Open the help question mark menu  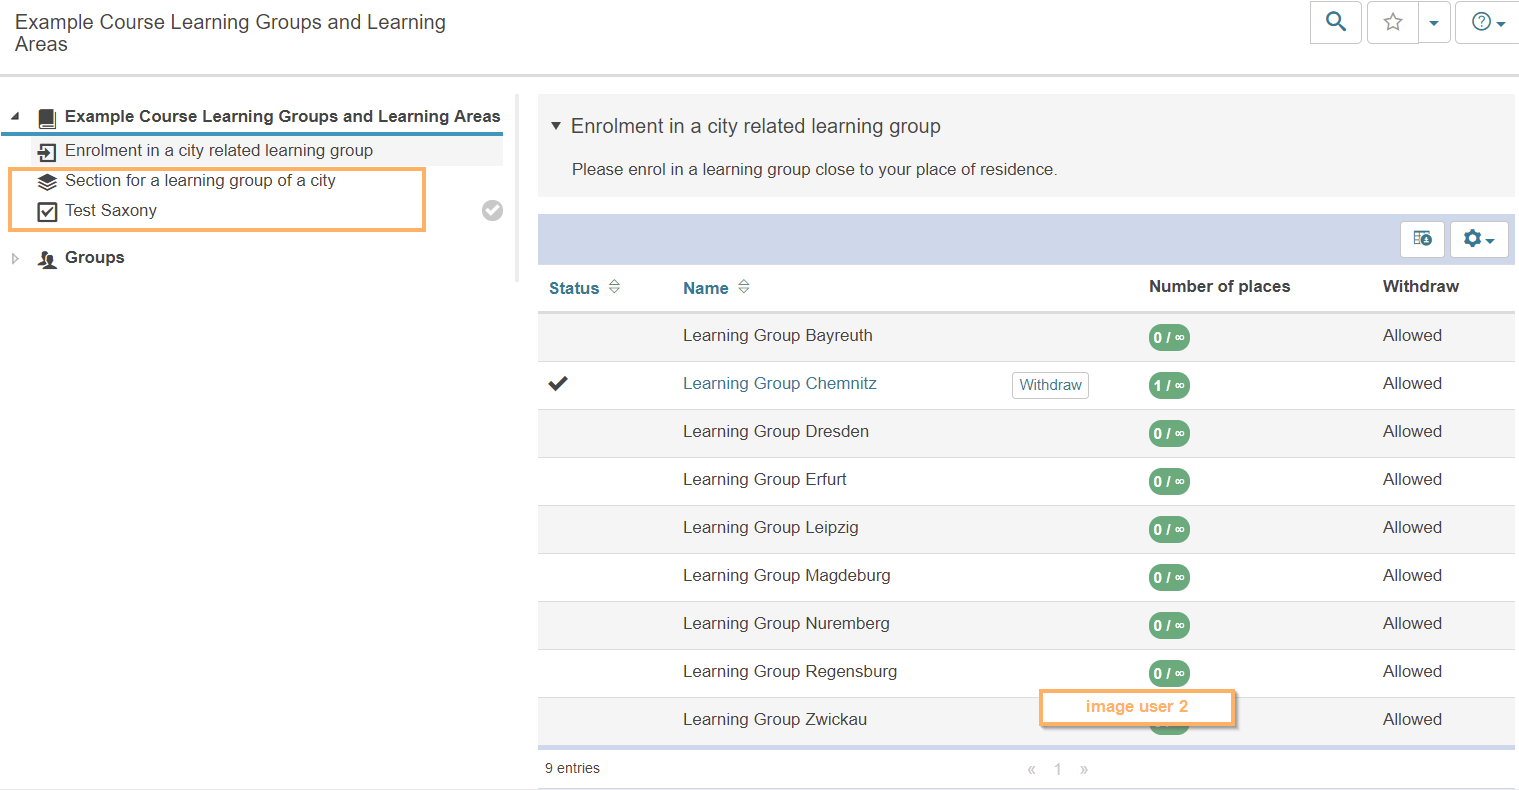pyautogui.click(x=1488, y=22)
